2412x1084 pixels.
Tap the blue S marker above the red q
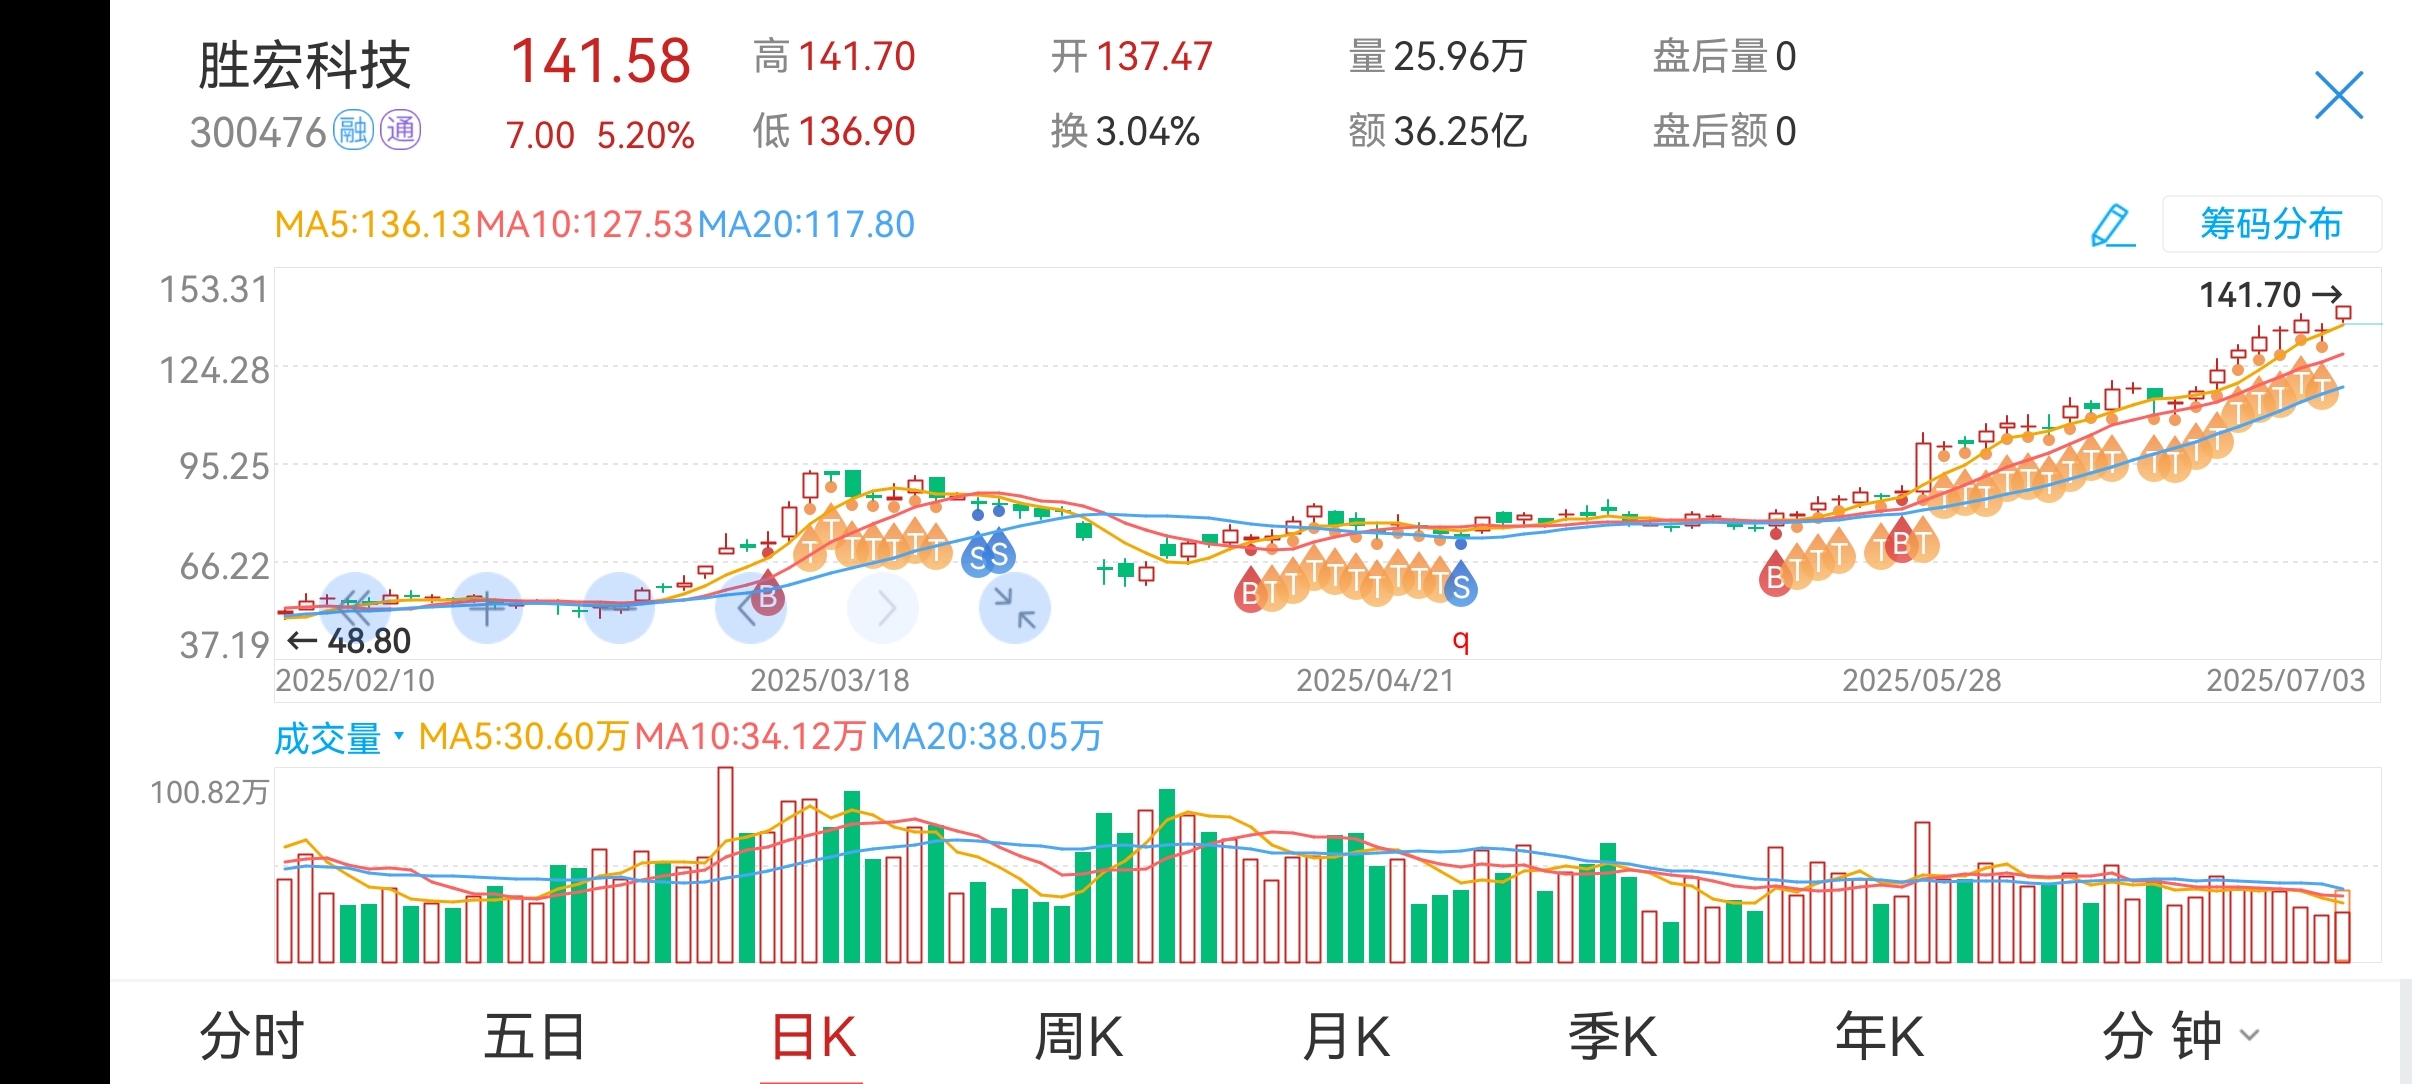point(1461,585)
